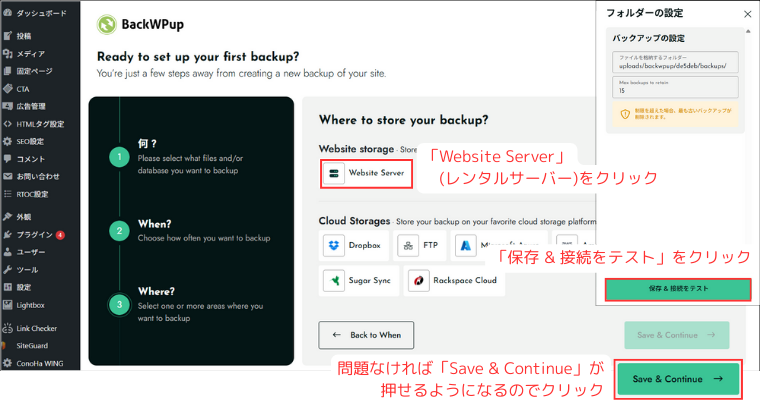The height and width of the screenshot is (412, 760).
Task: Choose Rackspace Cloud storage
Action: (x=454, y=280)
